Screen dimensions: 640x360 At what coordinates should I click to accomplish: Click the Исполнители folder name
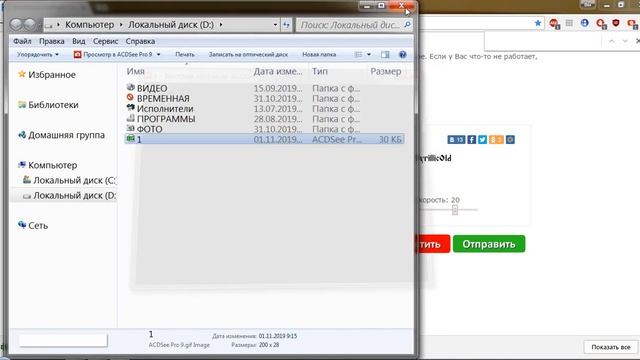[165, 109]
